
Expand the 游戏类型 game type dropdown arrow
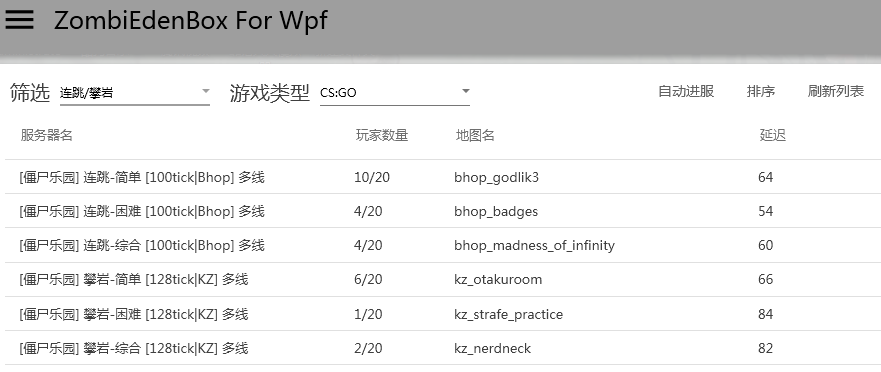(465, 91)
